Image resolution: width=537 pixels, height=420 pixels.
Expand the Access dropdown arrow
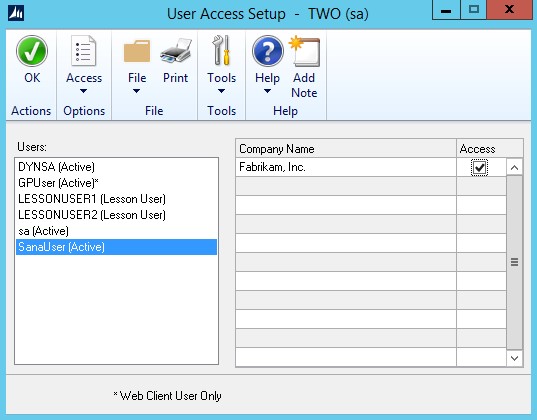(x=84, y=91)
